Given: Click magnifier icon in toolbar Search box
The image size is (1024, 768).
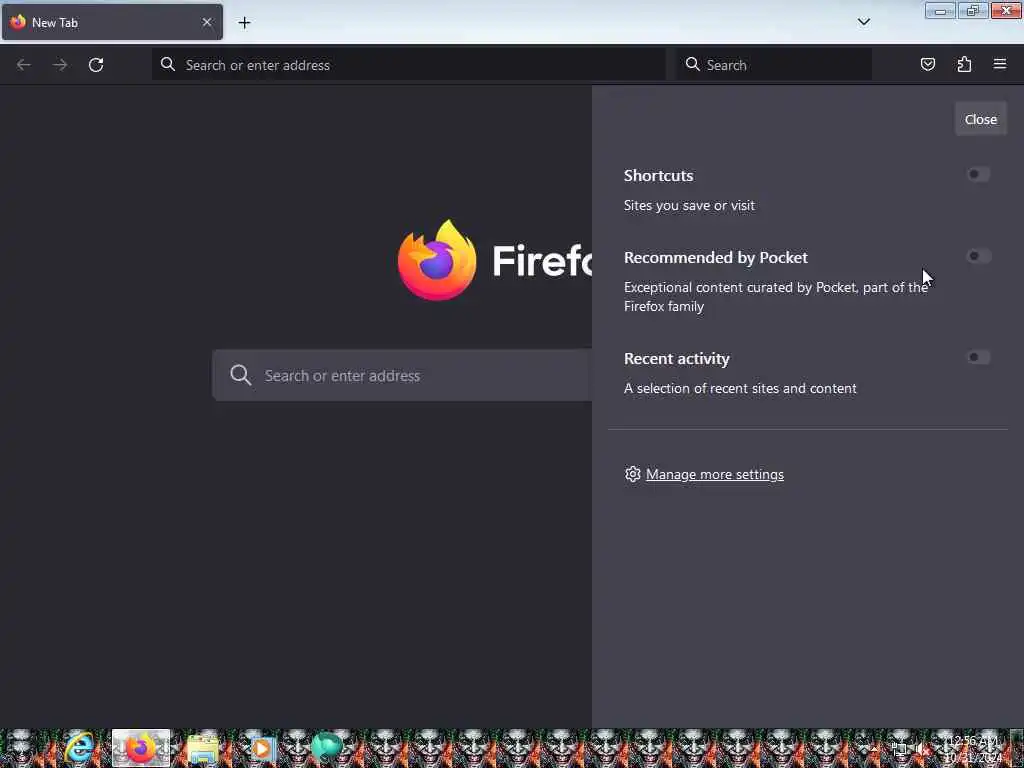Looking at the screenshot, I should pyautogui.click(x=692, y=64).
